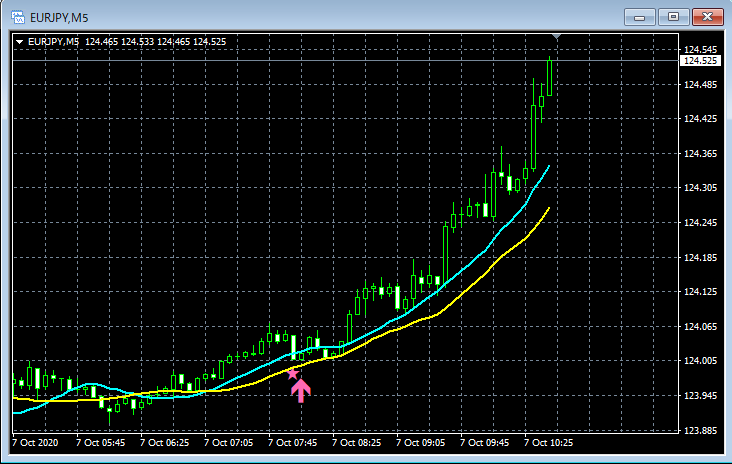Click the 124.005 price scale label

(700, 361)
